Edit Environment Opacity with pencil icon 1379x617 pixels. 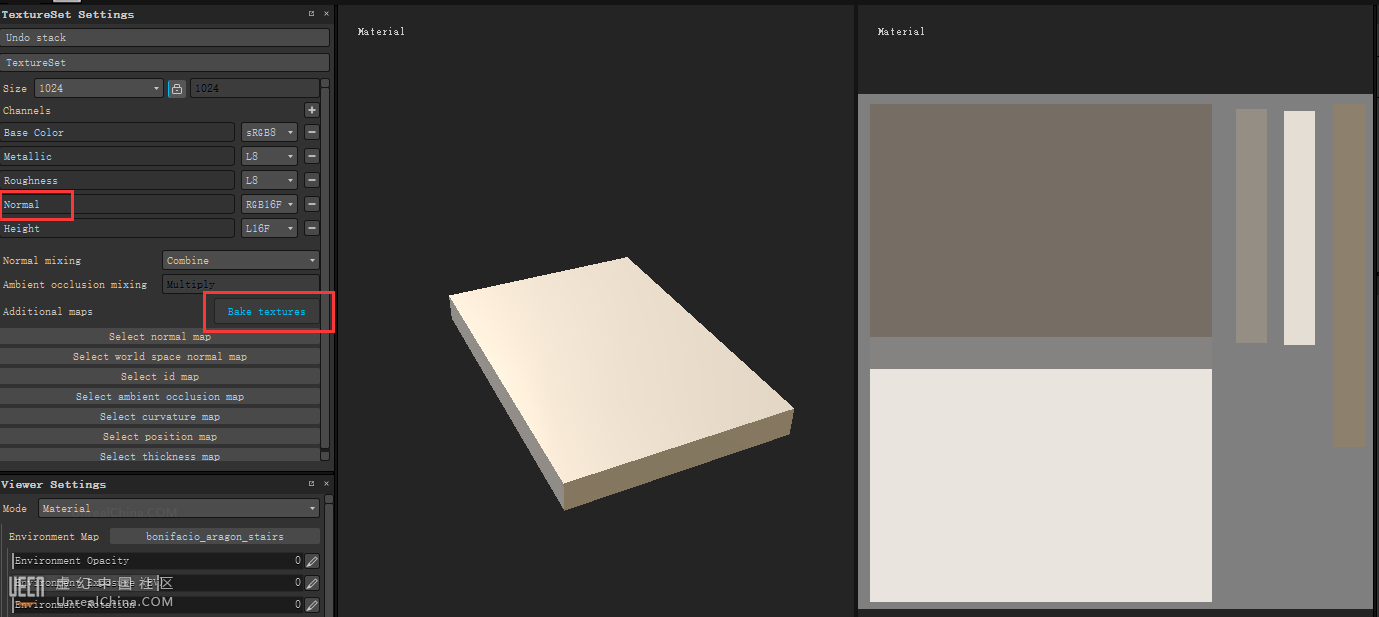(312, 561)
